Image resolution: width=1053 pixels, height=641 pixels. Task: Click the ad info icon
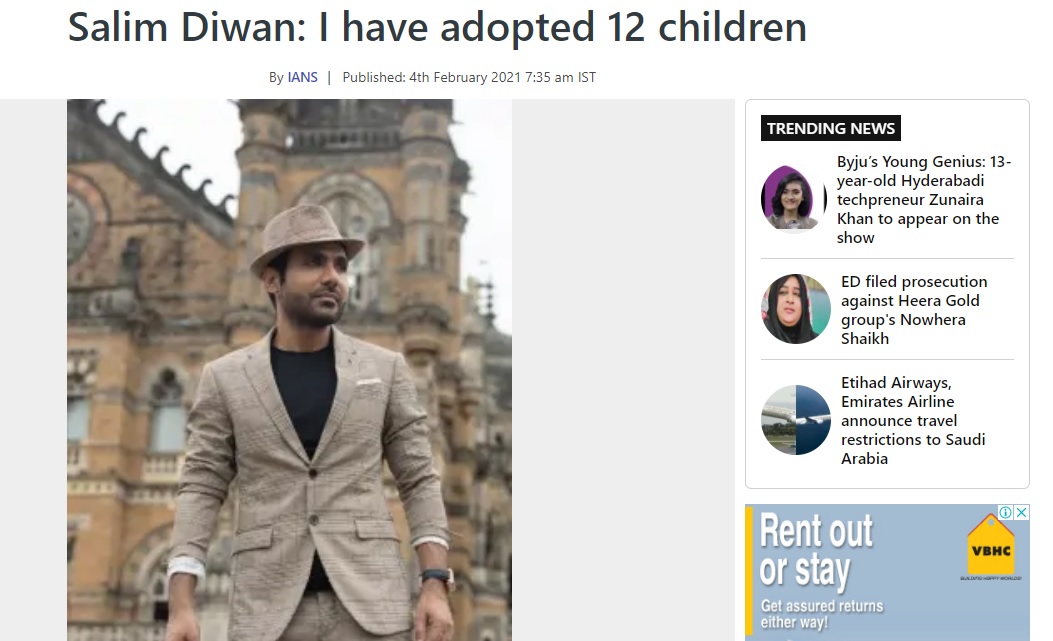pos(1005,513)
